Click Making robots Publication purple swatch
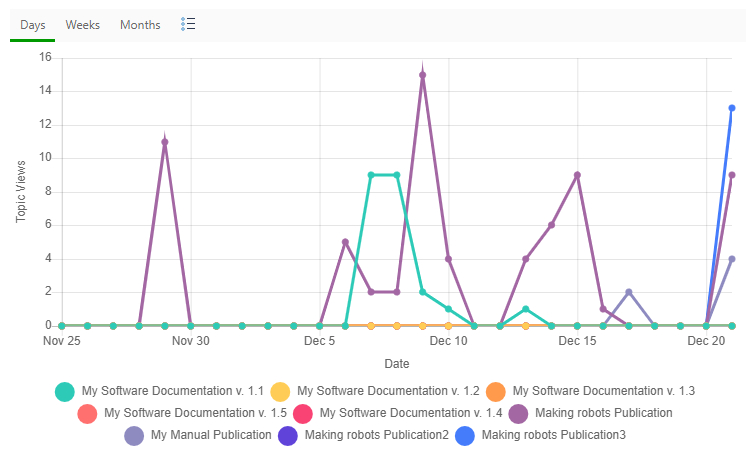 [x=519, y=413]
